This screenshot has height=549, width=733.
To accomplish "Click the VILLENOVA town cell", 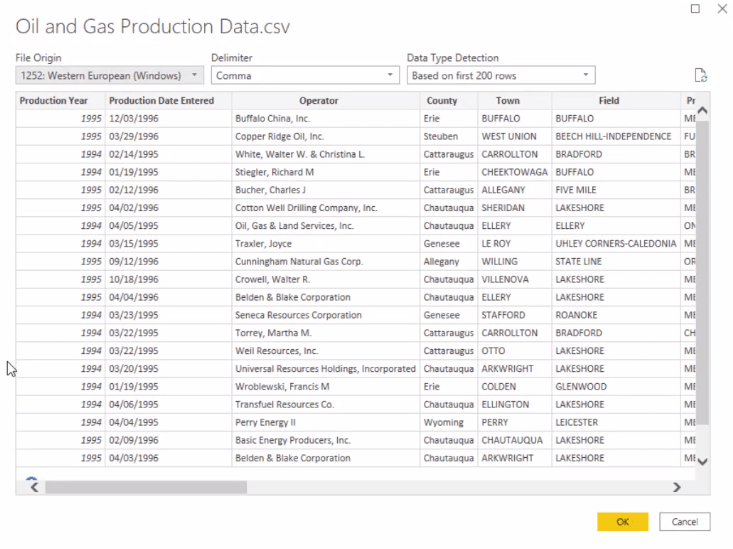I will coord(515,279).
